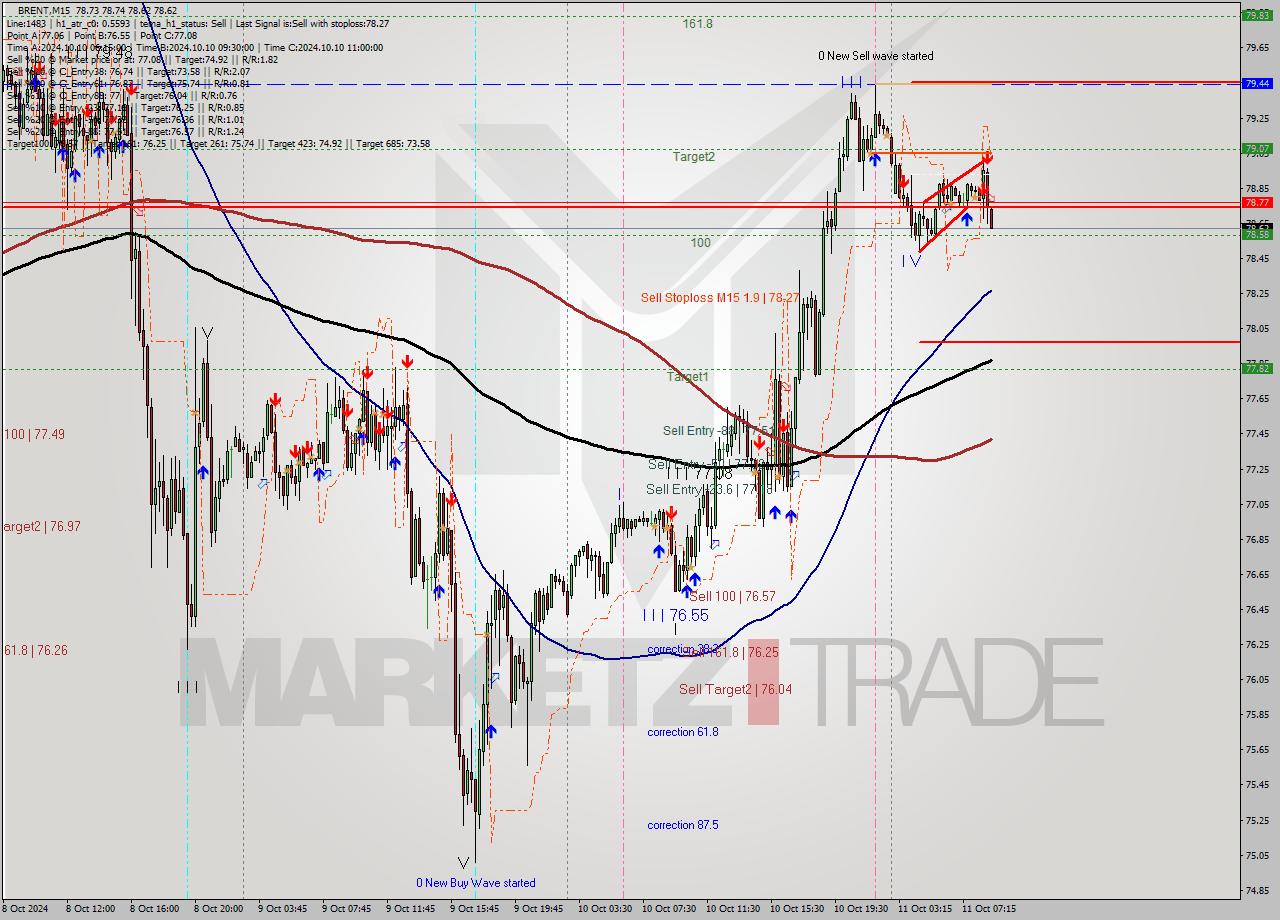Click the blue 79.44 price level tag

pos(1255,84)
